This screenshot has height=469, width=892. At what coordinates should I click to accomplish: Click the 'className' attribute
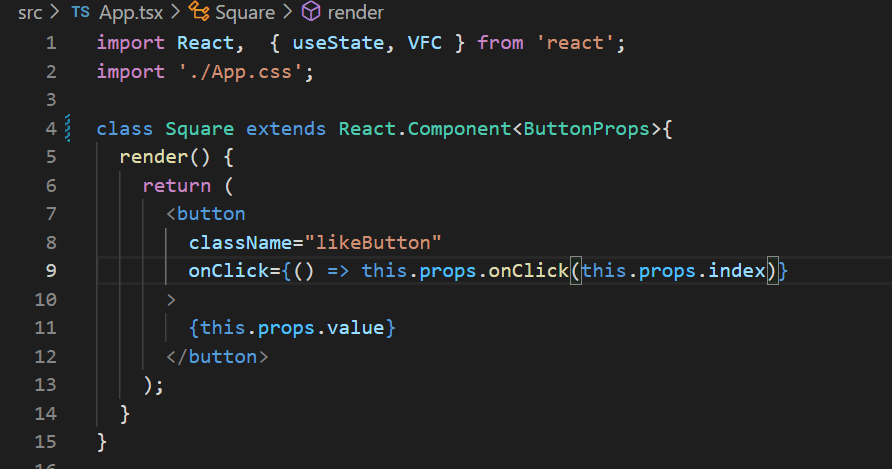240,243
